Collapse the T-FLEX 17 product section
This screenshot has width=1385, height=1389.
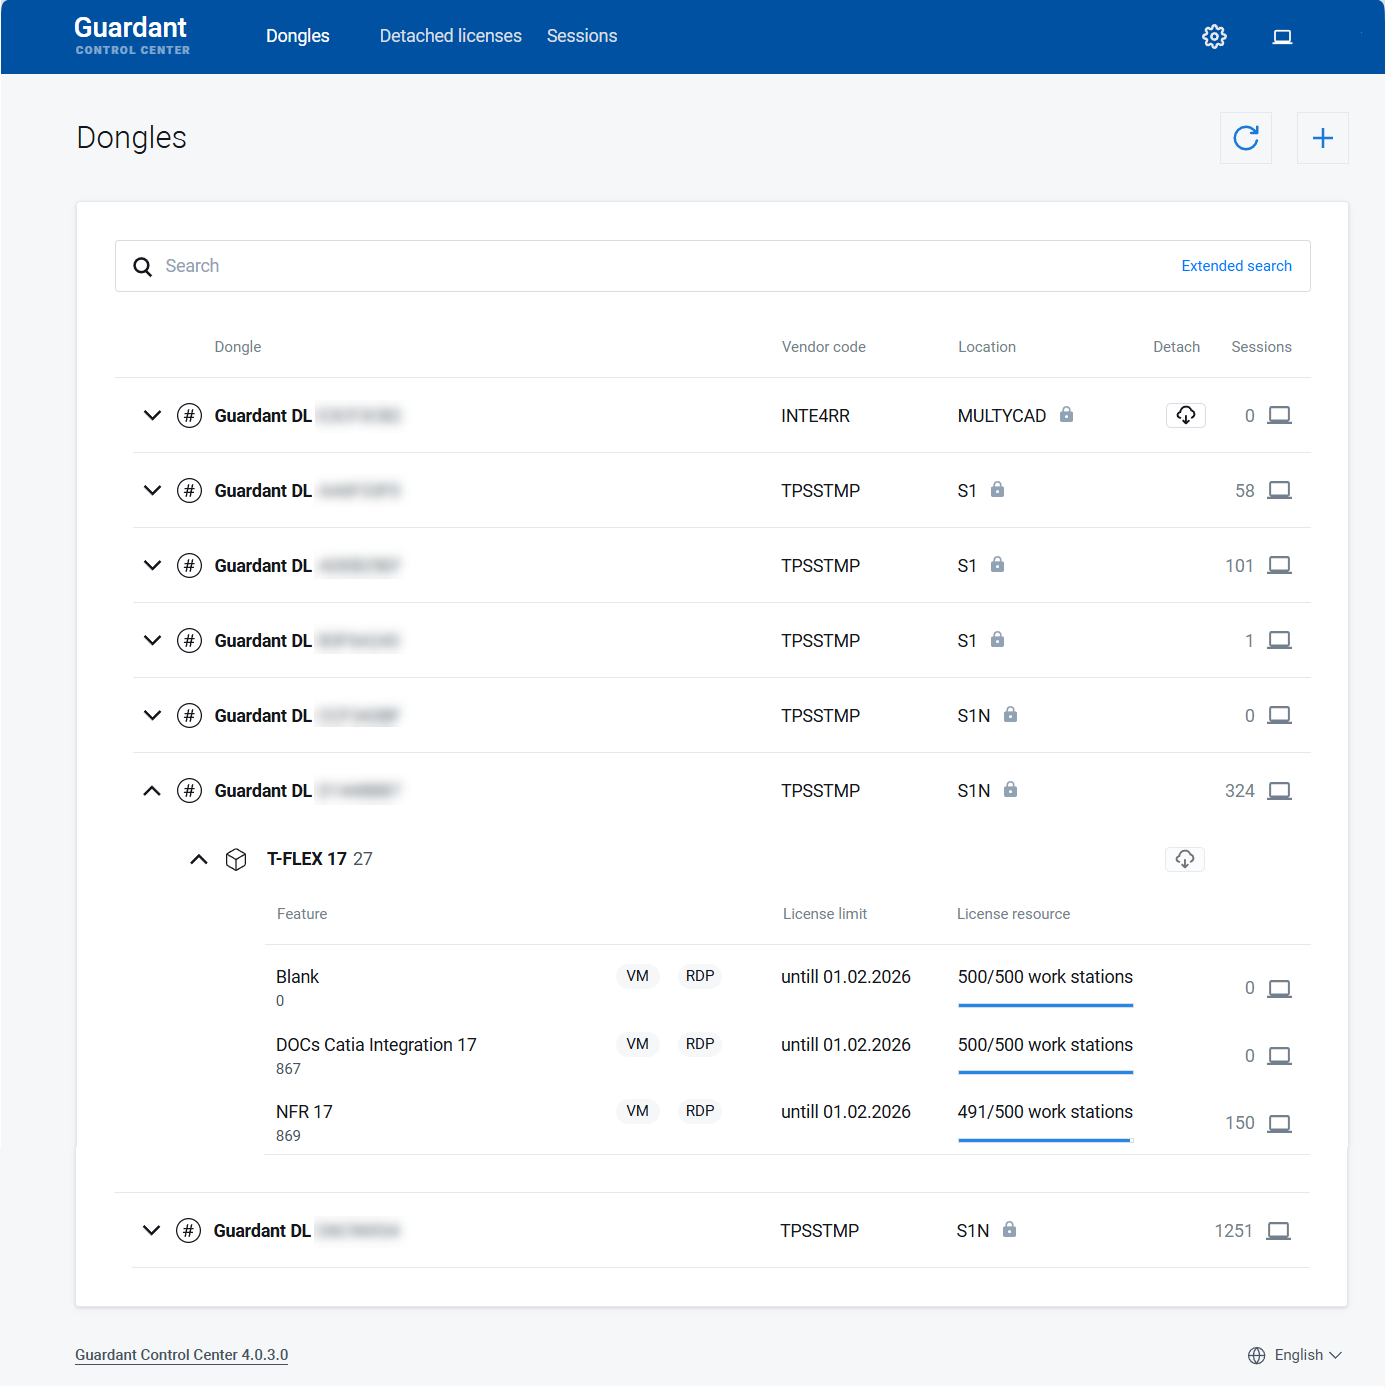click(199, 859)
